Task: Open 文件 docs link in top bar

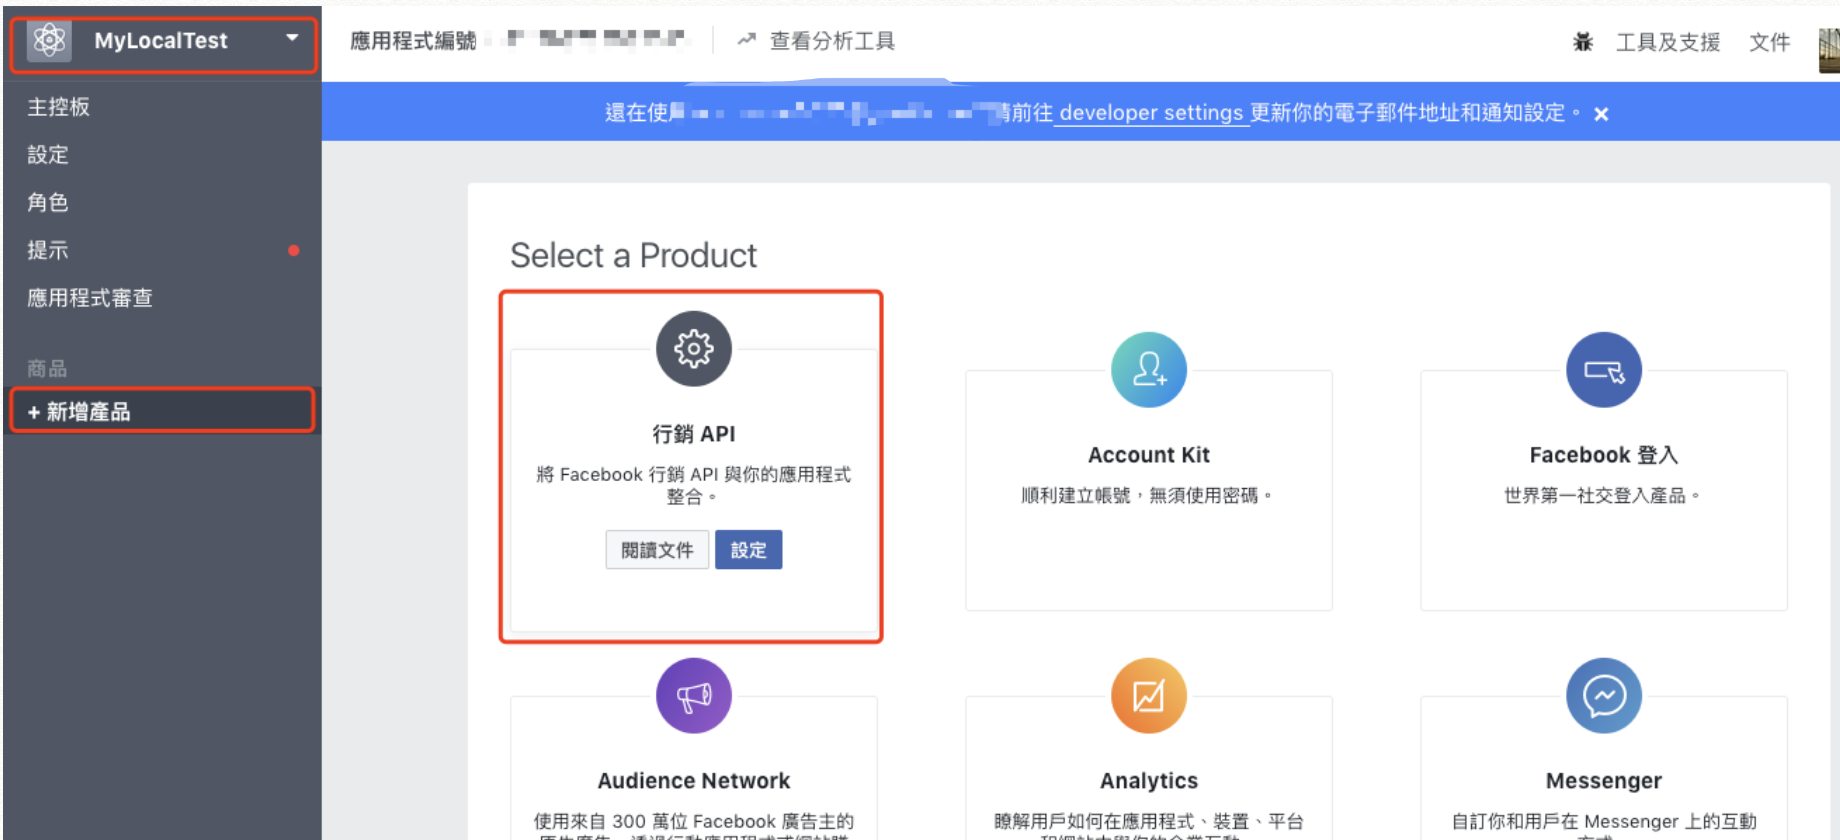Action: [x=1769, y=42]
